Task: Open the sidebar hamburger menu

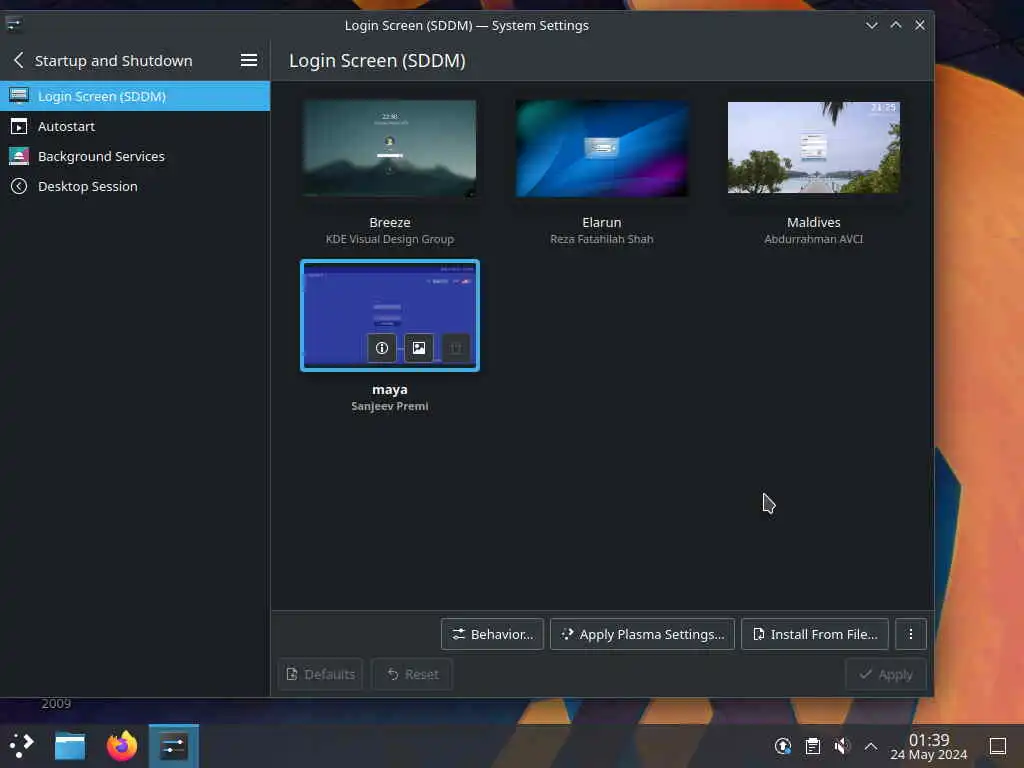Action: tap(248, 61)
